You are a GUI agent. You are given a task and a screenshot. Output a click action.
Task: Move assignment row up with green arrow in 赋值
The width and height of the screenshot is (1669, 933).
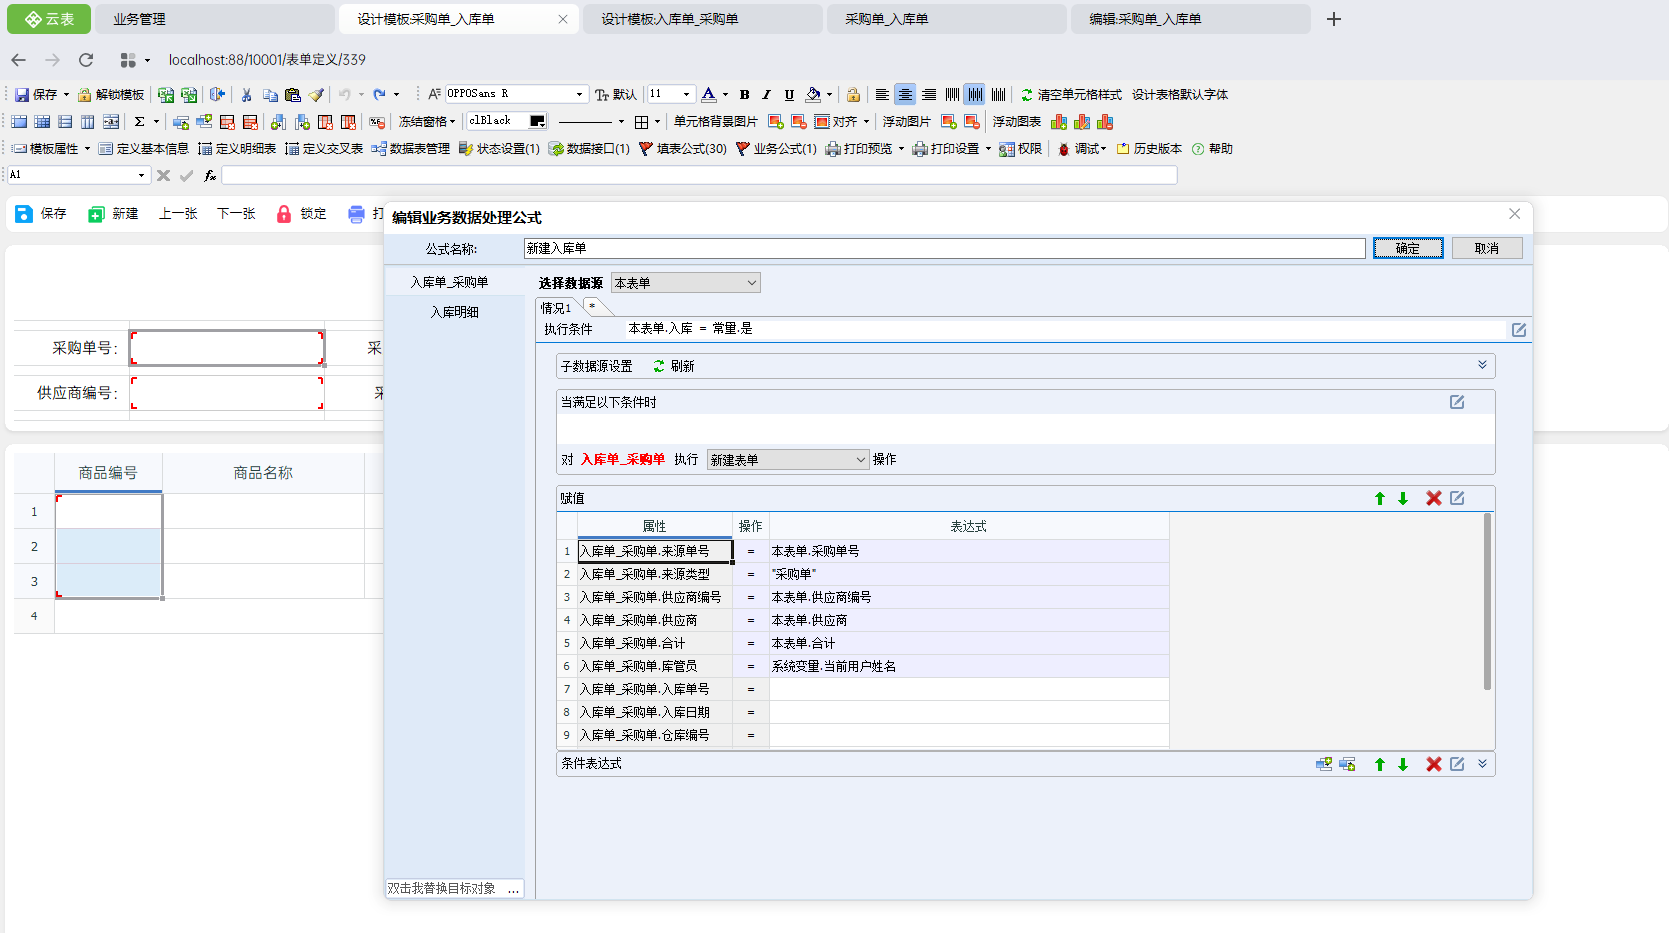[1380, 498]
